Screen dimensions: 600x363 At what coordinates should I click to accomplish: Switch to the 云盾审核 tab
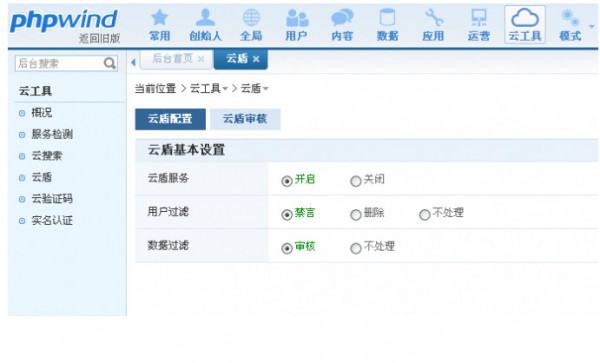(245, 119)
